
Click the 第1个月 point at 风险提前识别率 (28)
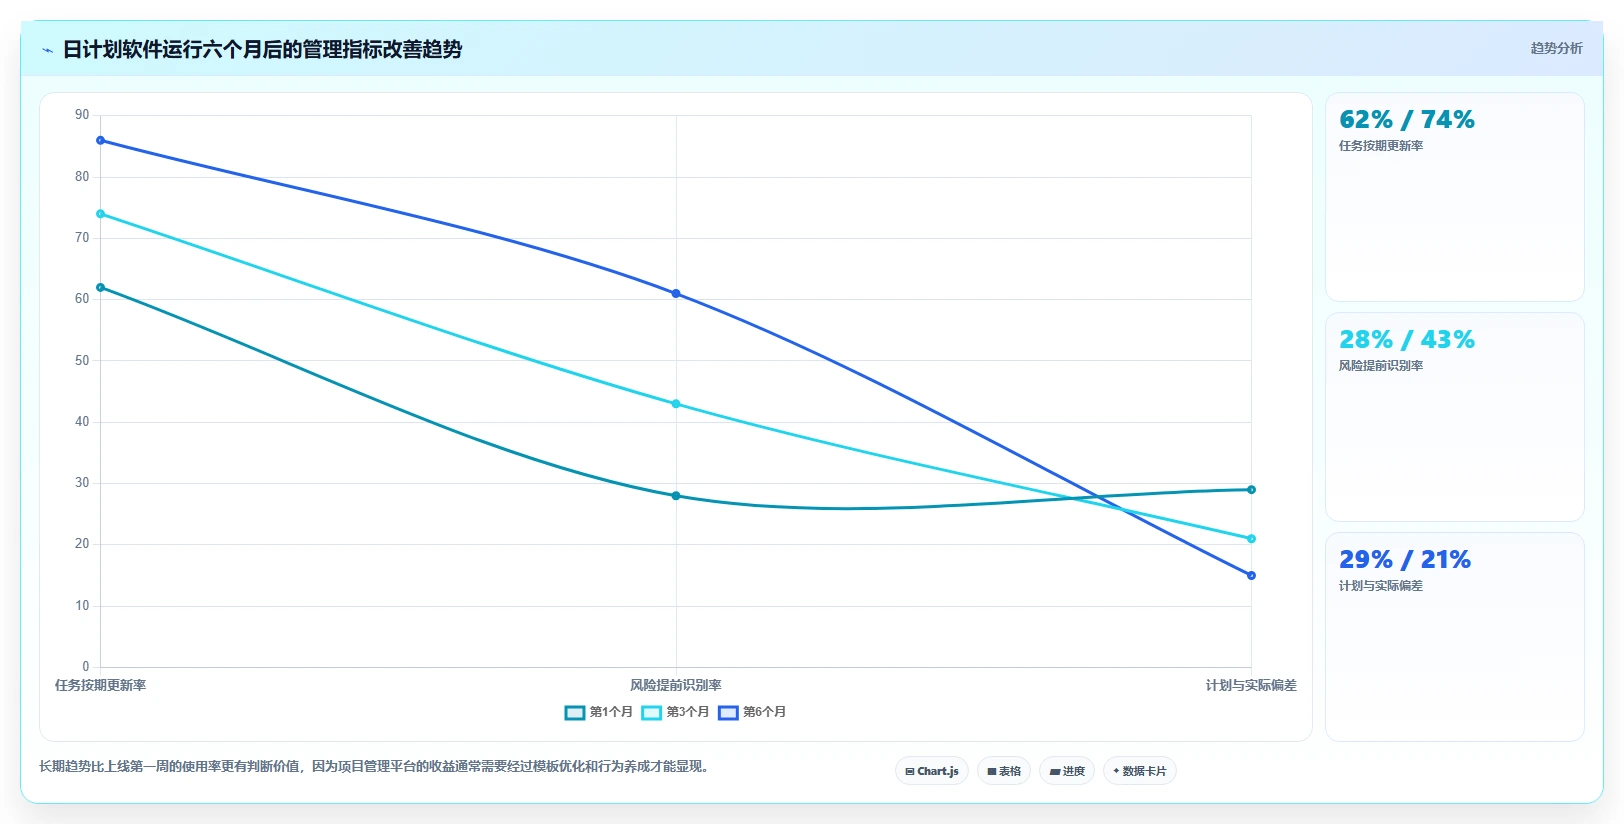click(x=676, y=496)
